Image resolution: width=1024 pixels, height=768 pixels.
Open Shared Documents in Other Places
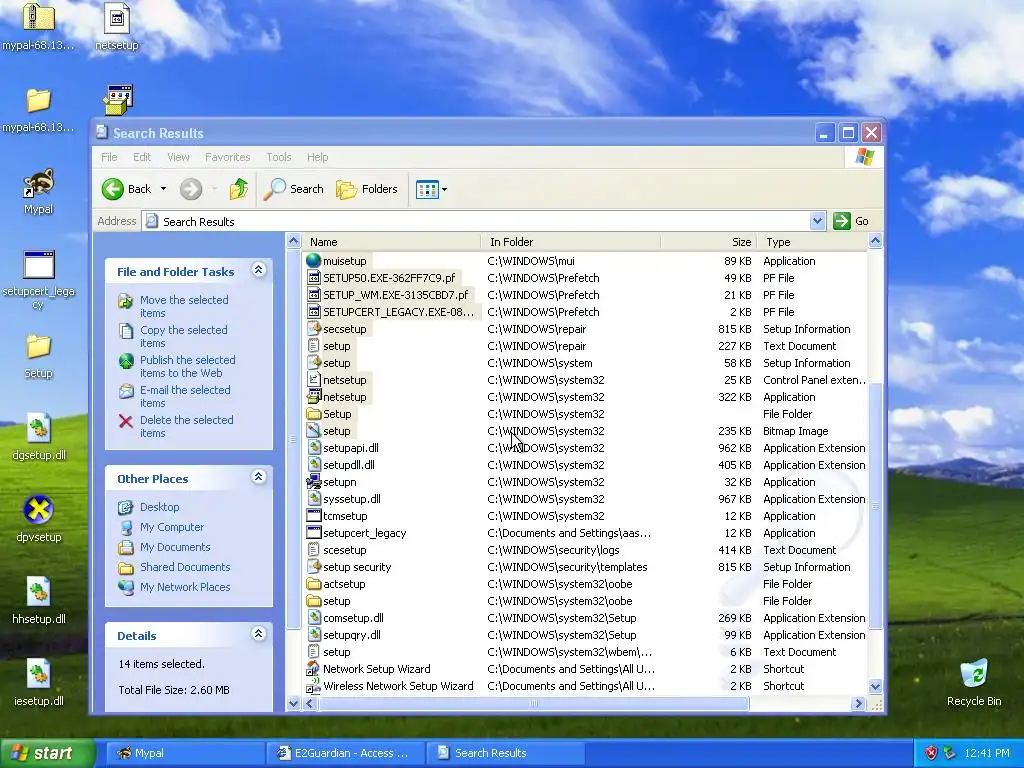point(185,568)
